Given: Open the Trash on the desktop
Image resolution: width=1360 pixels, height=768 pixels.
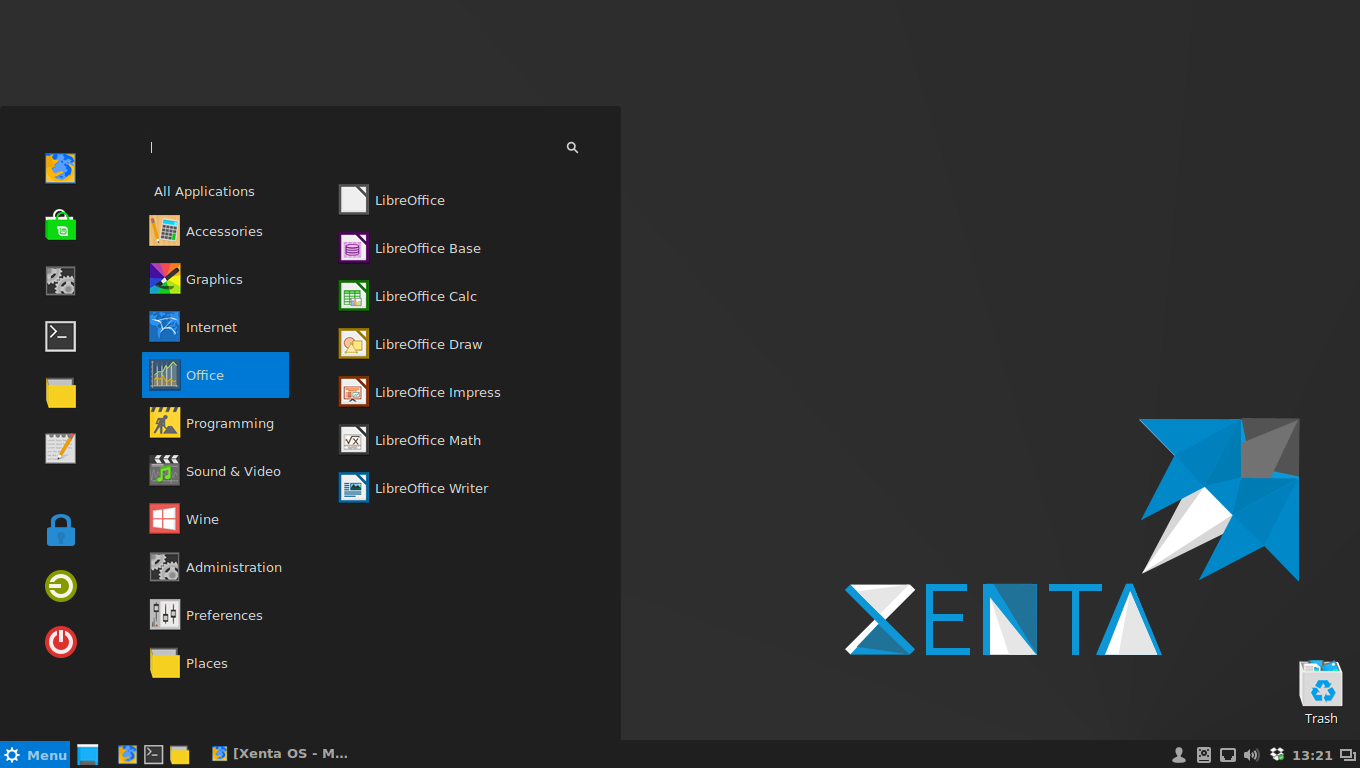Looking at the screenshot, I should coord(1320,684).
